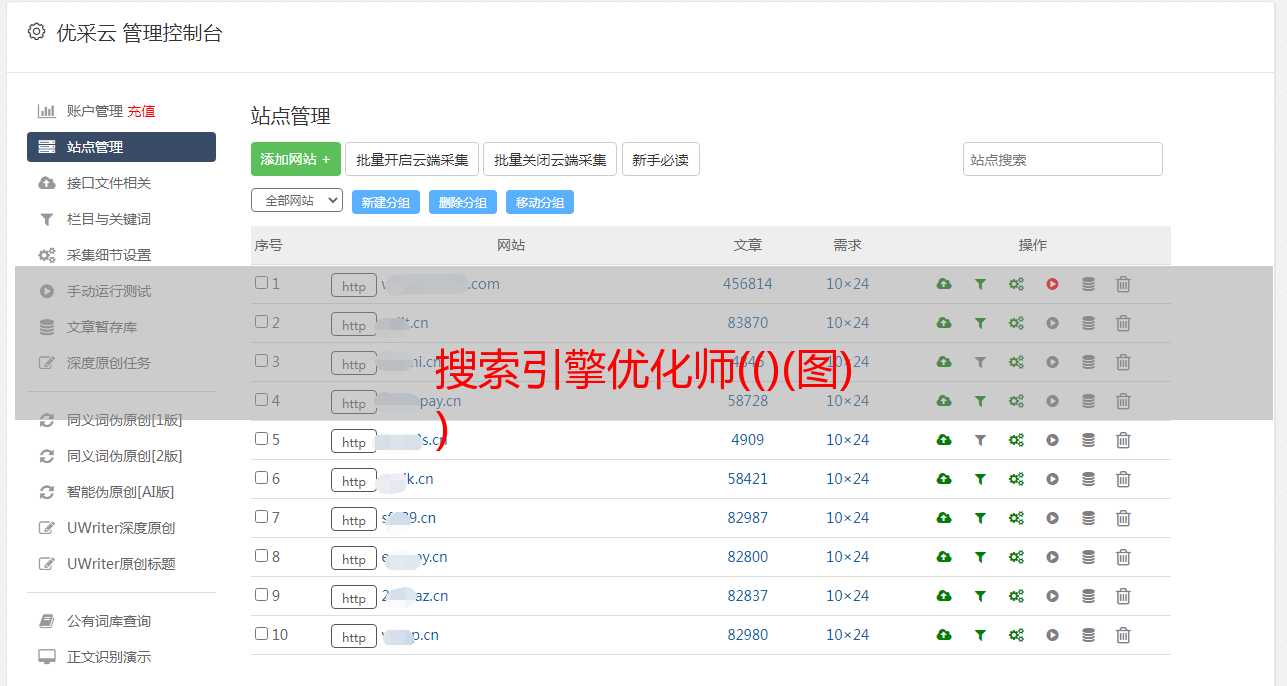Click cloud upload icon in row 5
The height and width of the screenshot is (686, 1287).
point(944,440)
